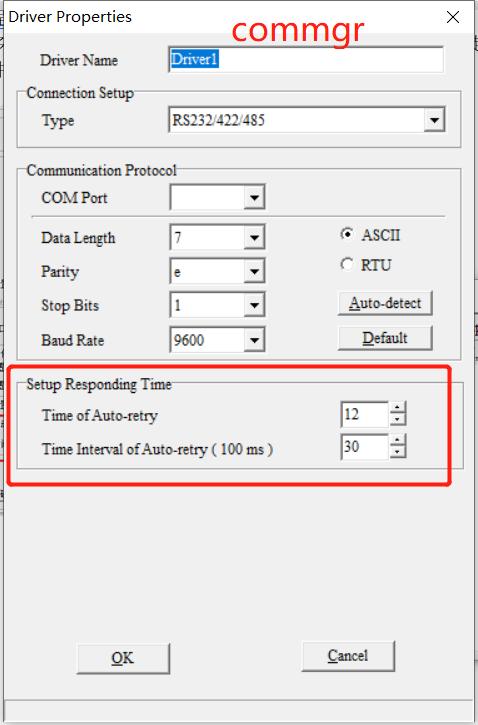Click the Auto-detect button
This screenshot has height=725, width=478.
(x=385, y=303)
